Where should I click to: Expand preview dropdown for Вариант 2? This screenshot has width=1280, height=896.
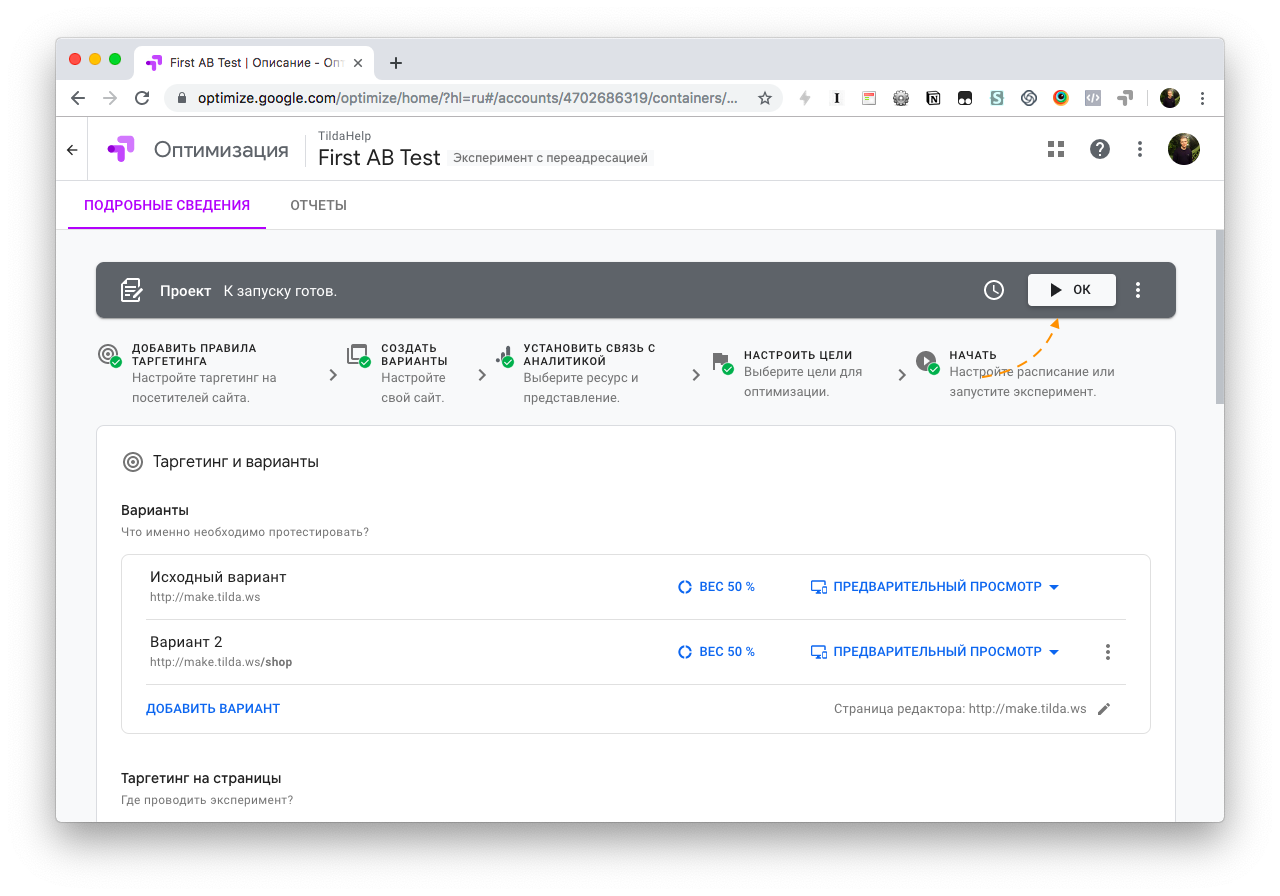[1054, 652]
